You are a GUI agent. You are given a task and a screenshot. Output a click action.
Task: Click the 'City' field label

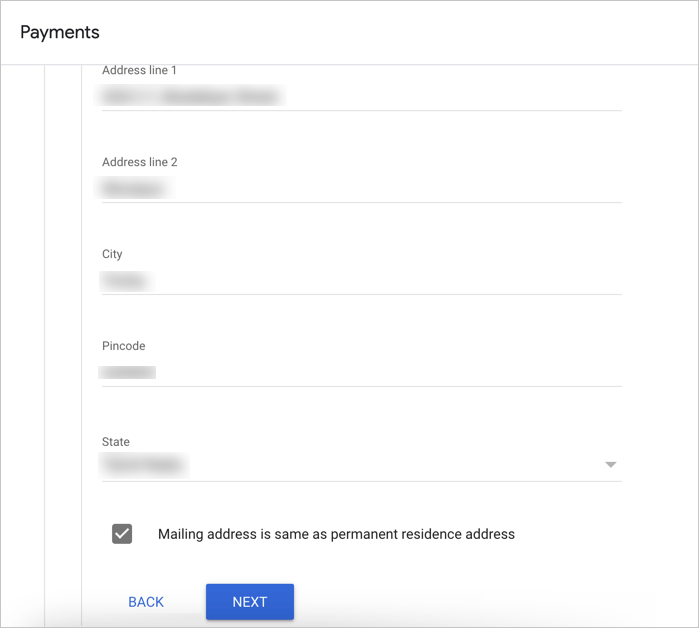pyautogui.click(x=112, y=254)
